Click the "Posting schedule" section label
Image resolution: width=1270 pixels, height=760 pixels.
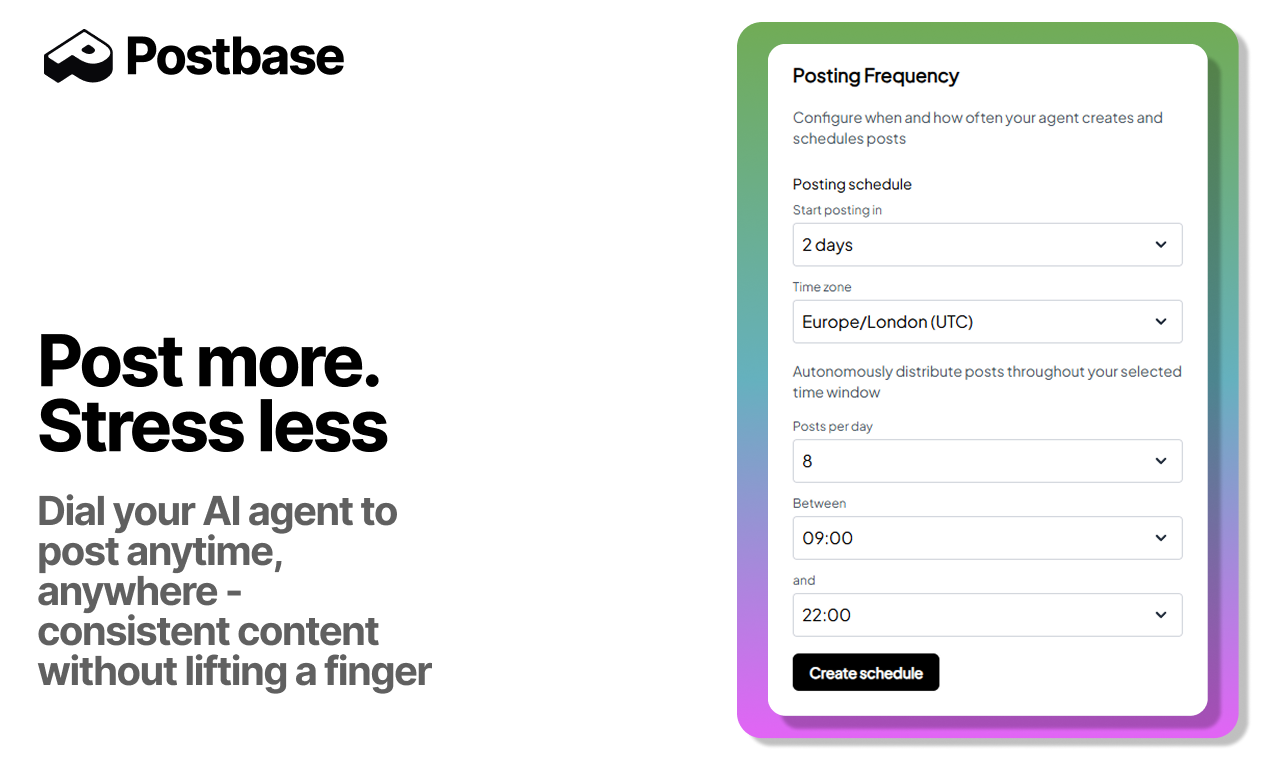[852, 184]
